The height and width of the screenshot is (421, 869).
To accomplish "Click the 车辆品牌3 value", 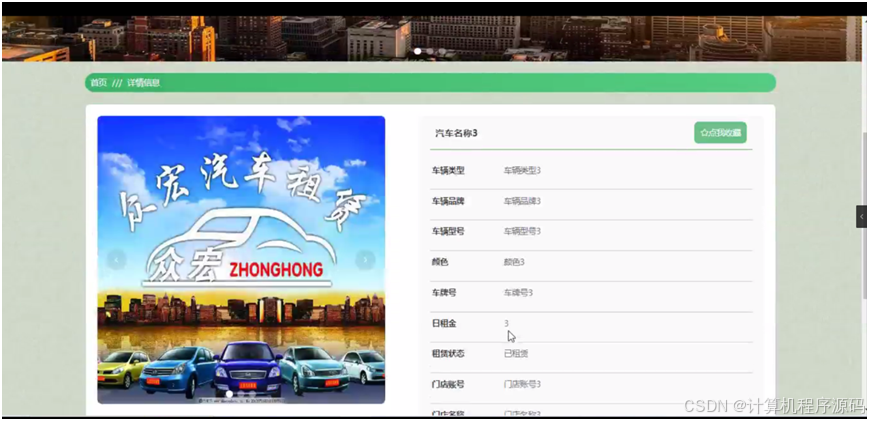I will coord(522,201).
